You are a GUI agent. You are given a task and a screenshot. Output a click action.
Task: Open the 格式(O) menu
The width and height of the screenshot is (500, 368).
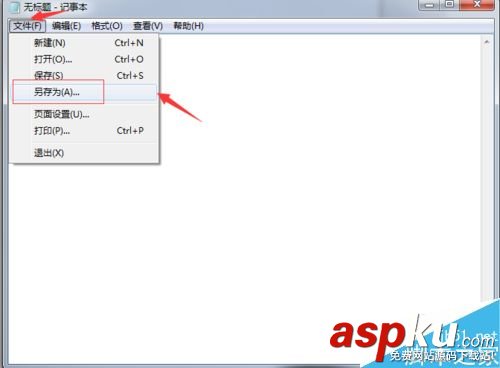click(107, 26)
